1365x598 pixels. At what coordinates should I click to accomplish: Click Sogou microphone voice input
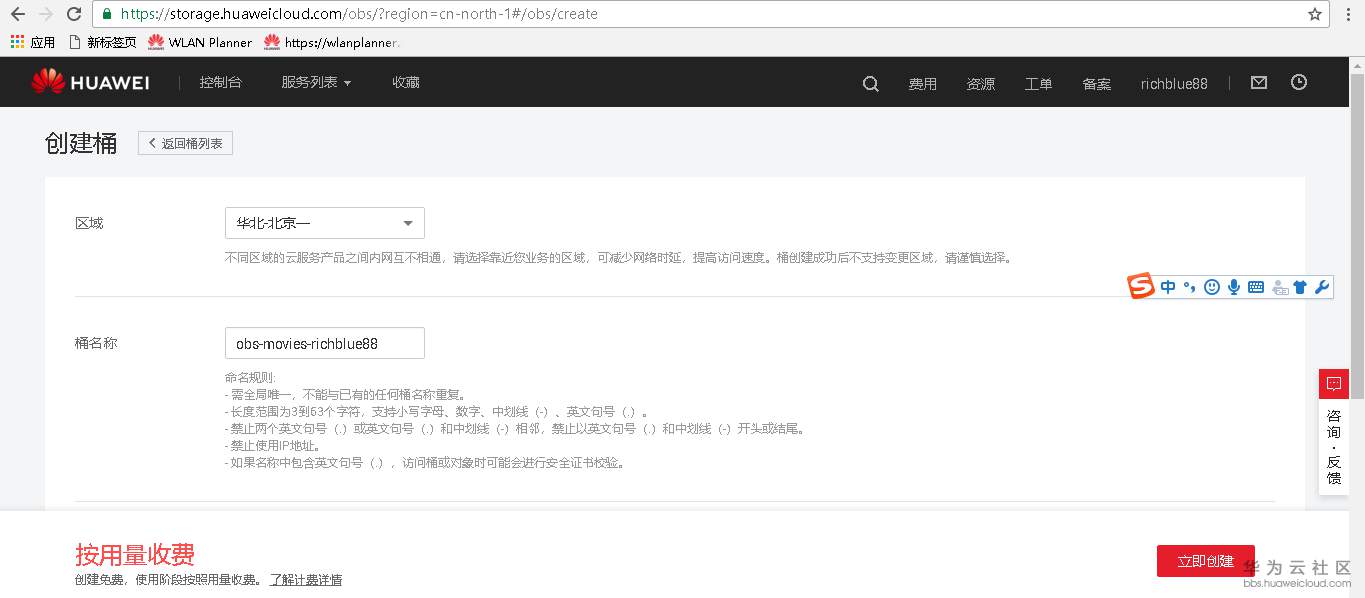pyautogui.click(x=1234, y=287)
